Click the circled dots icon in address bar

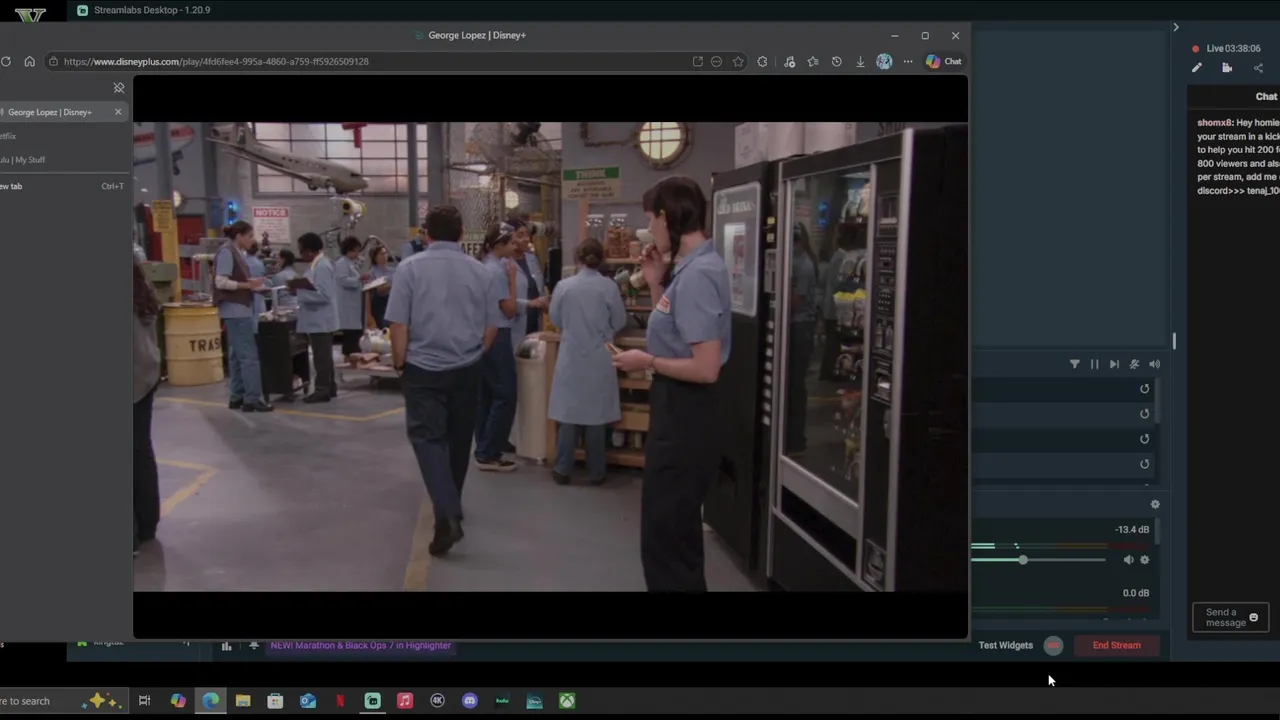716,61
